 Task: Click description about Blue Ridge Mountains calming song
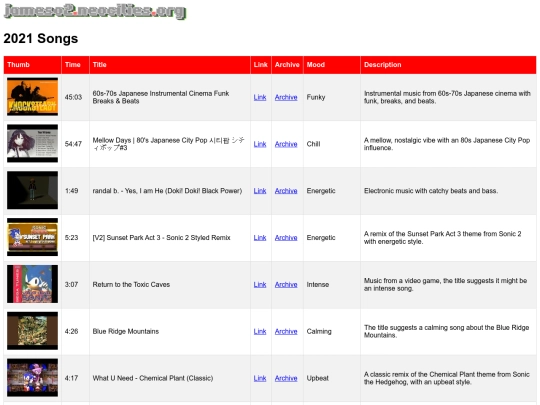447,331
